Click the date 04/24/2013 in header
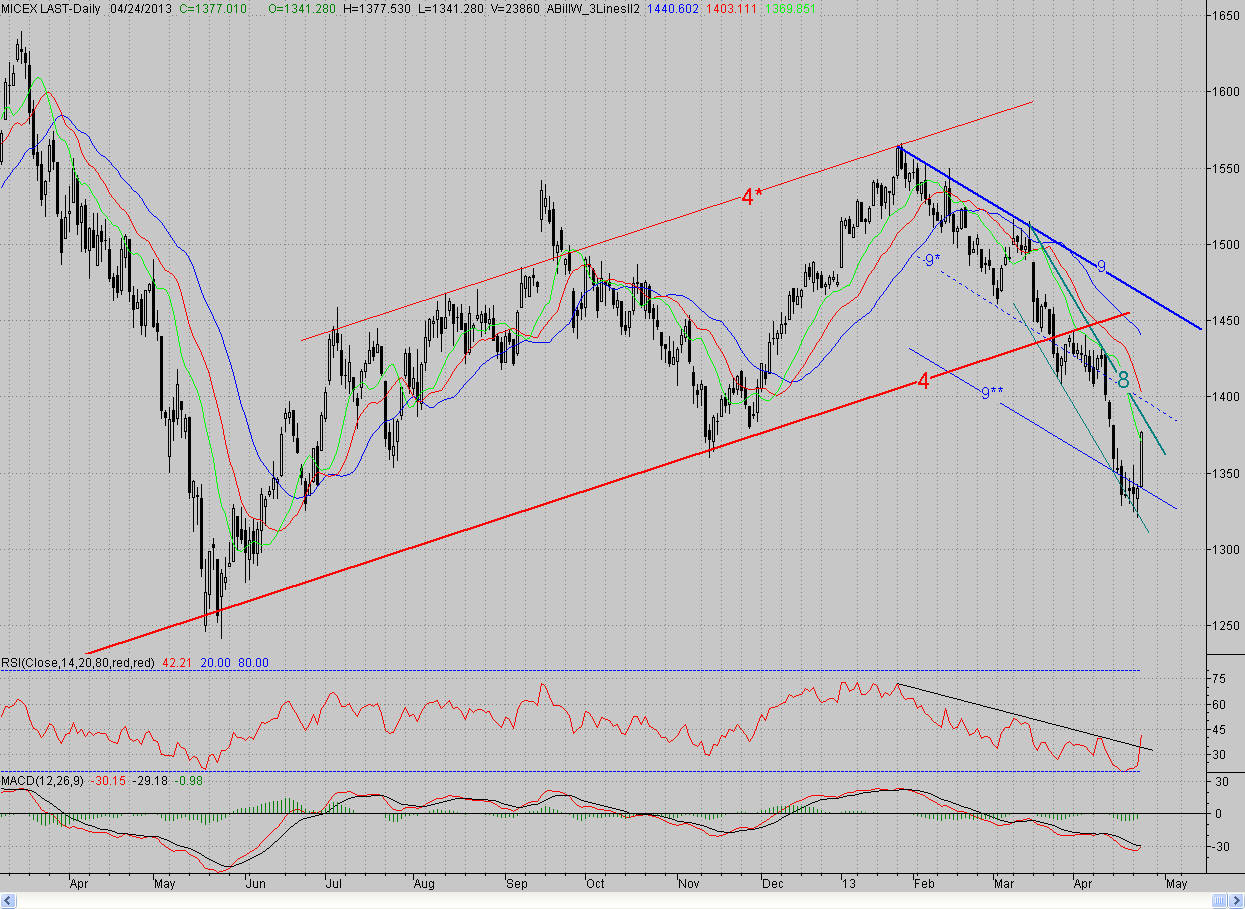The width and height of the screenshot is (1245, 909). [137, 7]
